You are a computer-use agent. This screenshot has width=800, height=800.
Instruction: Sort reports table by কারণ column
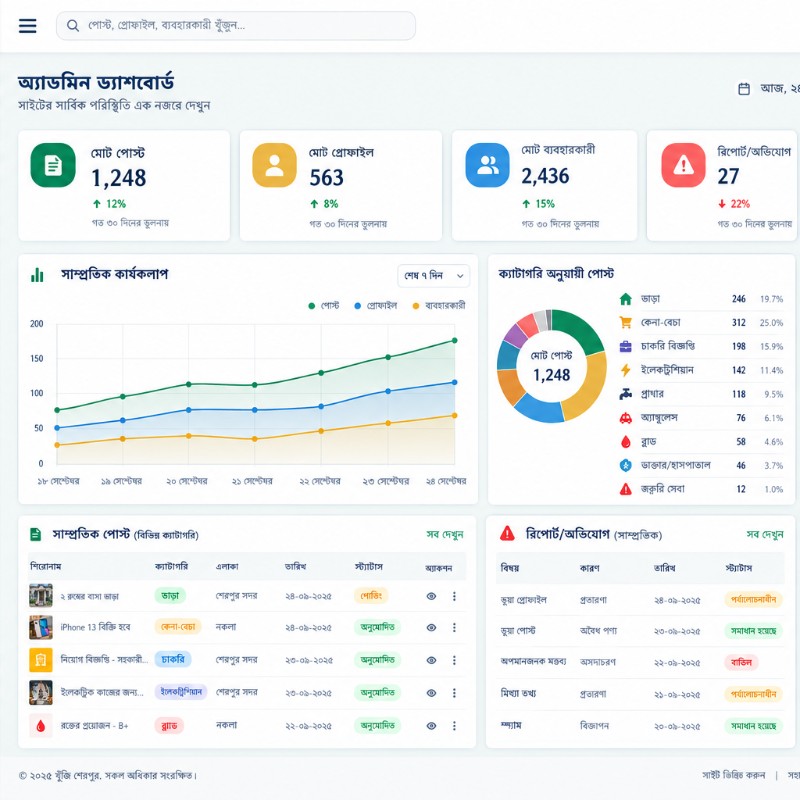[x=589, y=568]
